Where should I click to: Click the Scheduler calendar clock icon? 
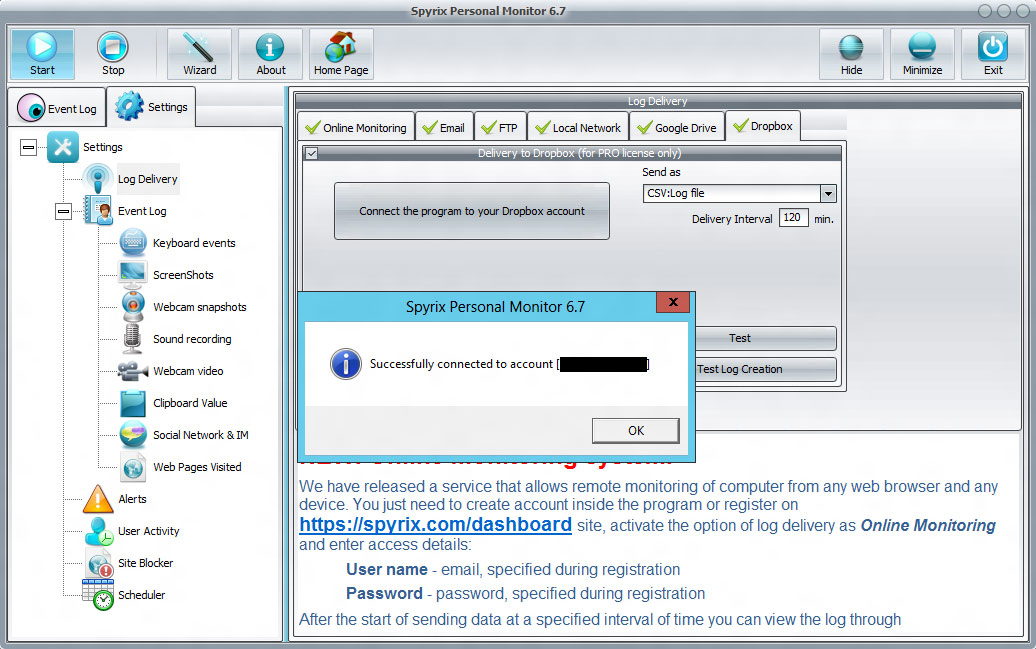(98, 595)
